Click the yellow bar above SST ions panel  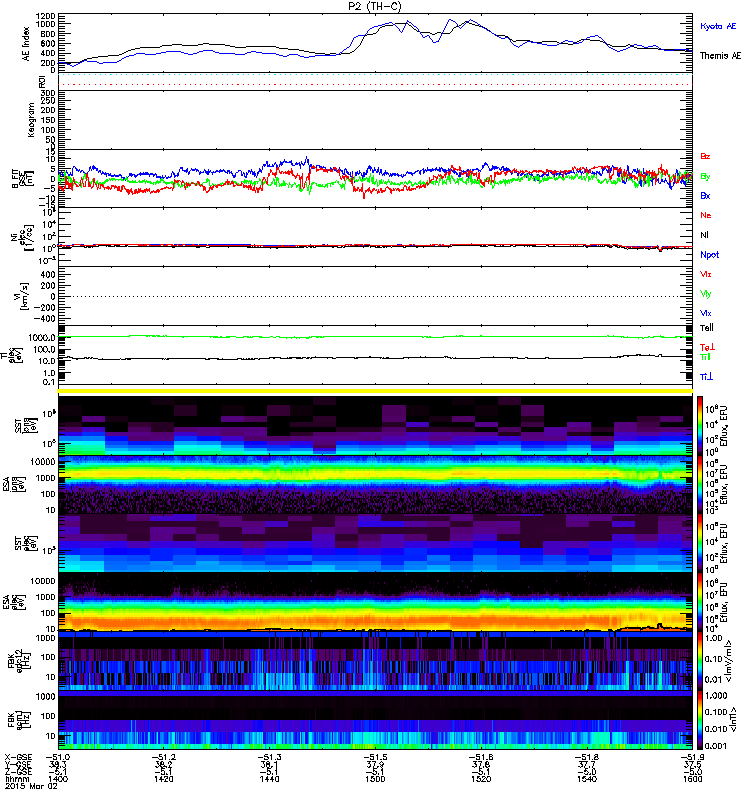pyautogui.click(x=375, y=391)
